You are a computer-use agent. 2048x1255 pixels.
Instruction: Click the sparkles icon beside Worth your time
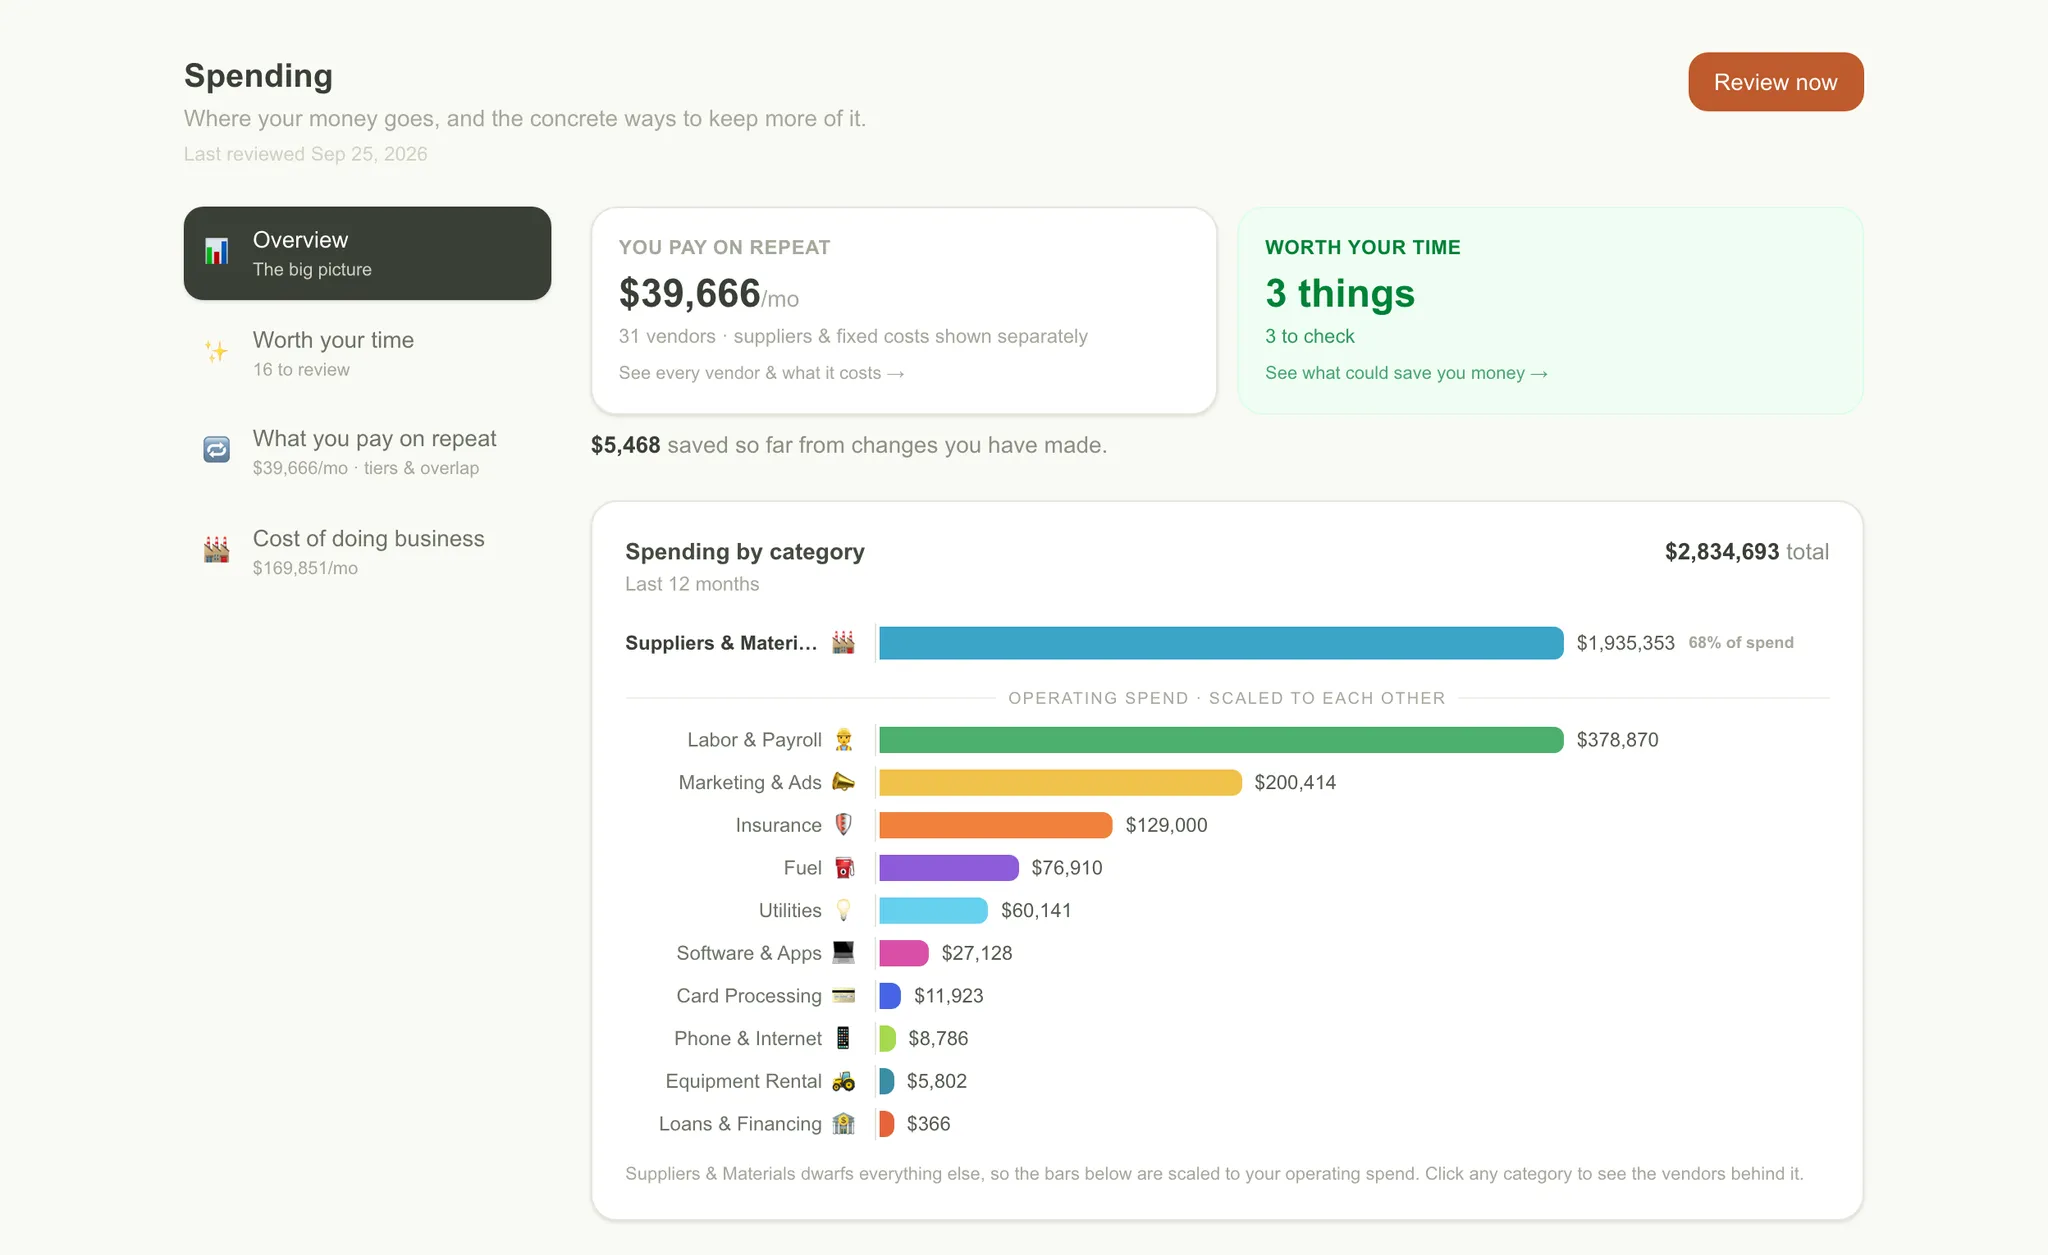[x=216, y=351]
